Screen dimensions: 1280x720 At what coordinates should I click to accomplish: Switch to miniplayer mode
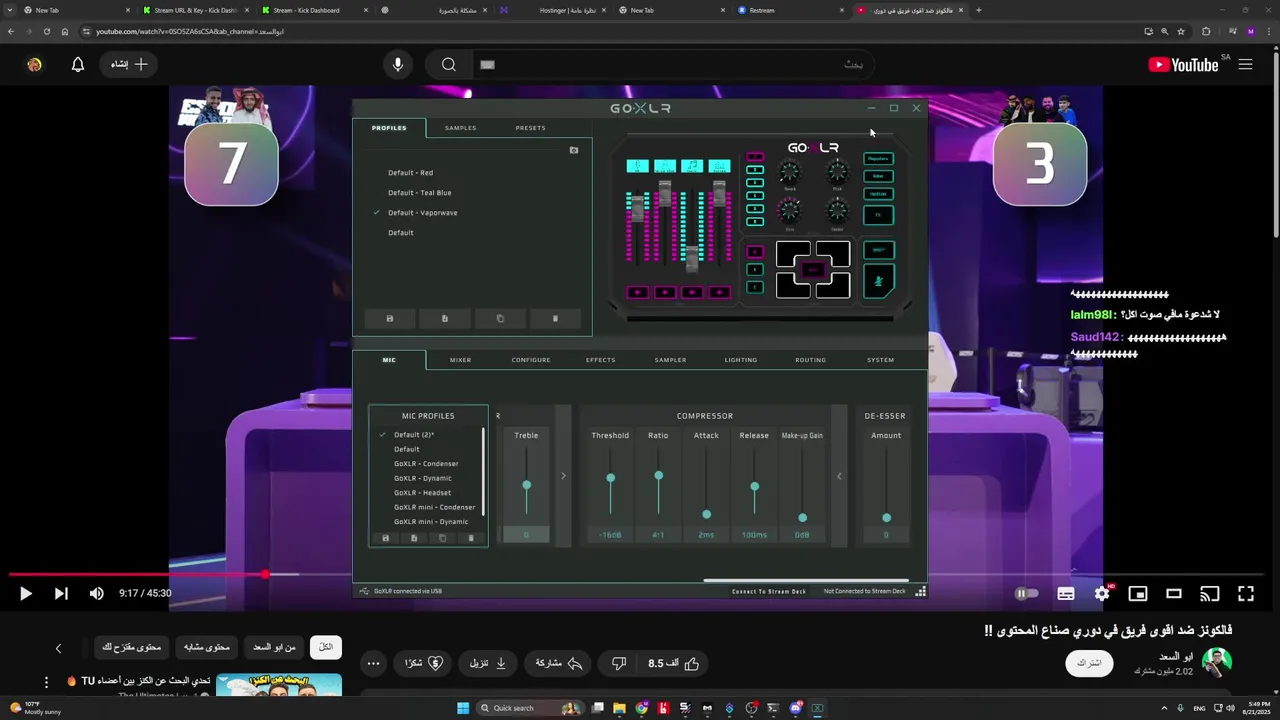pyautogui.click(x=1138, y=593)
